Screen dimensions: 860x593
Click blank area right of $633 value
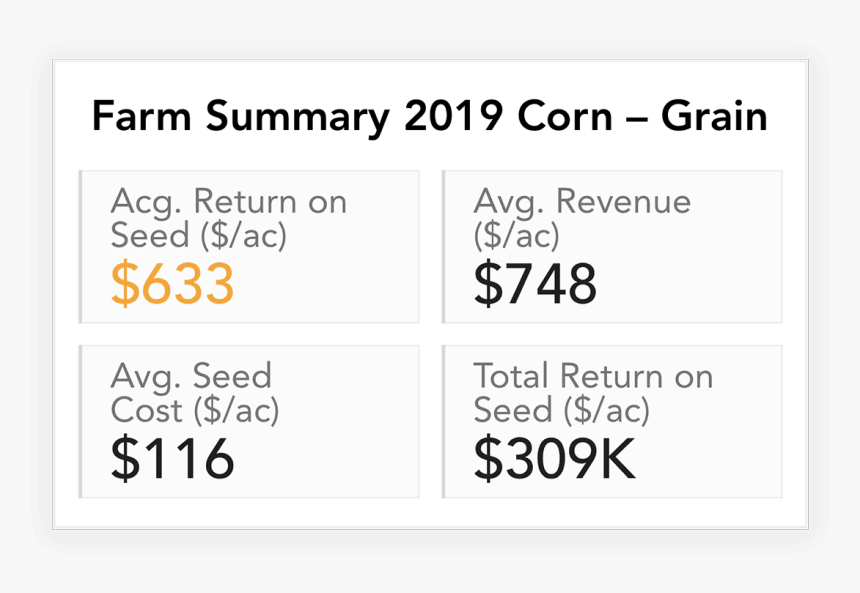pyautogui.click(x=330, y=285)
